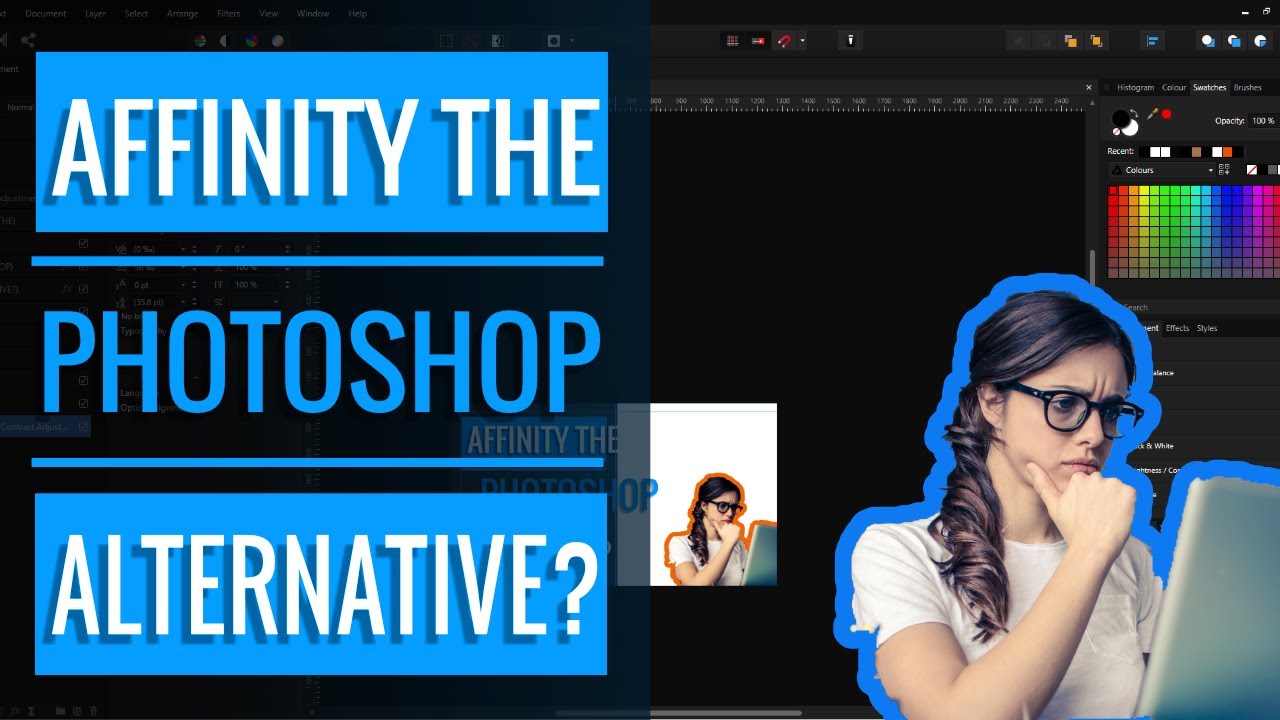Viewport: 1280px width, 720px height.
Task: Apply Auto Colours toolbar icon
Action: [251, 41]
